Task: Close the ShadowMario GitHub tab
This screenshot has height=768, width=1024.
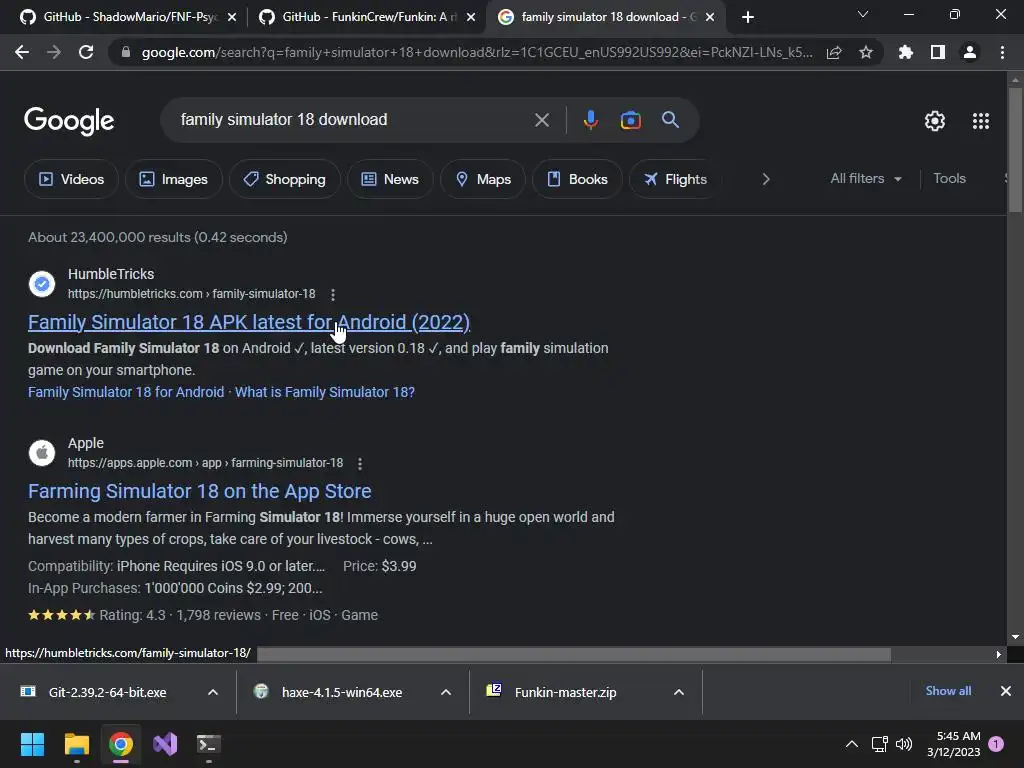Action: tap(232, 17)
